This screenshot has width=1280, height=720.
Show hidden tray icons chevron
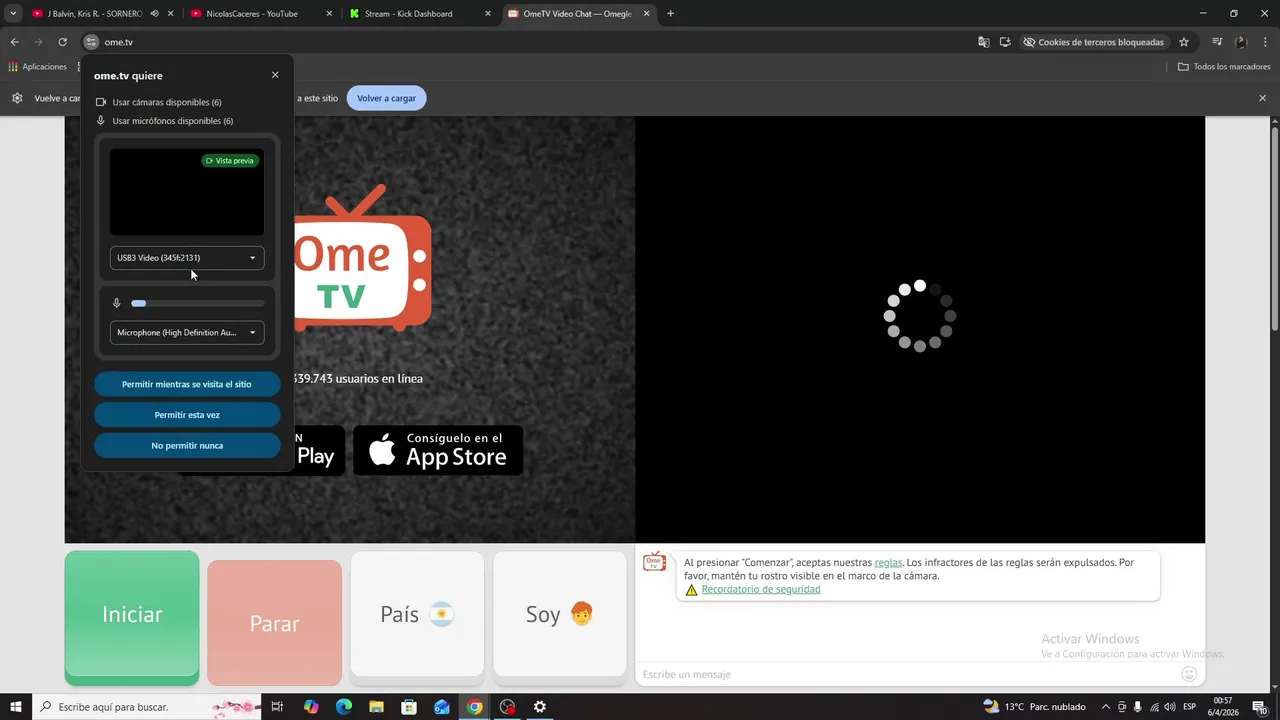click(1105, 707)
